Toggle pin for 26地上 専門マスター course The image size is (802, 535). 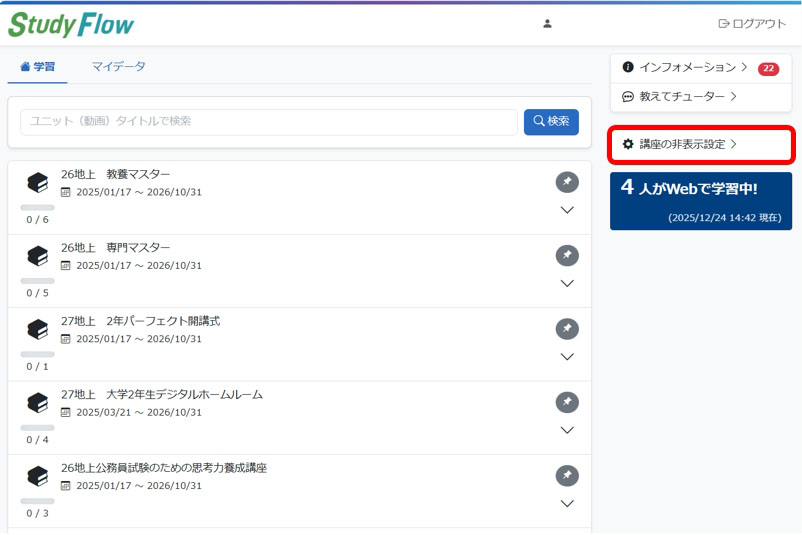tap(567, 255)
